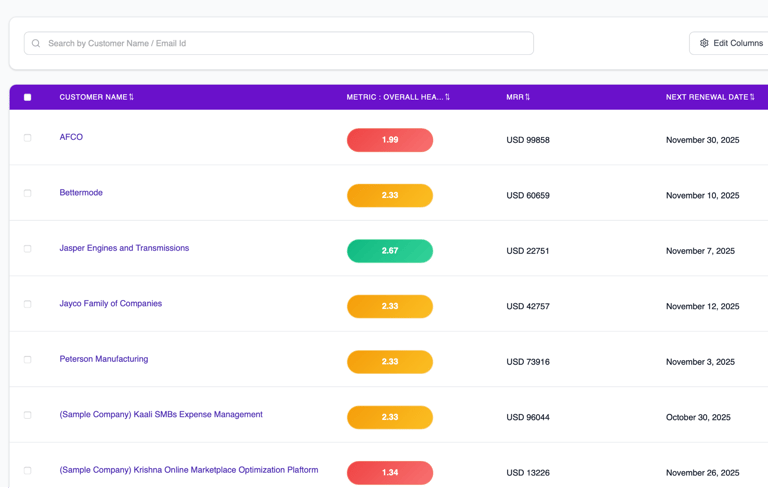Open Jasper Engines and Transmissions link
768x488 pixels.
[124, 248]
